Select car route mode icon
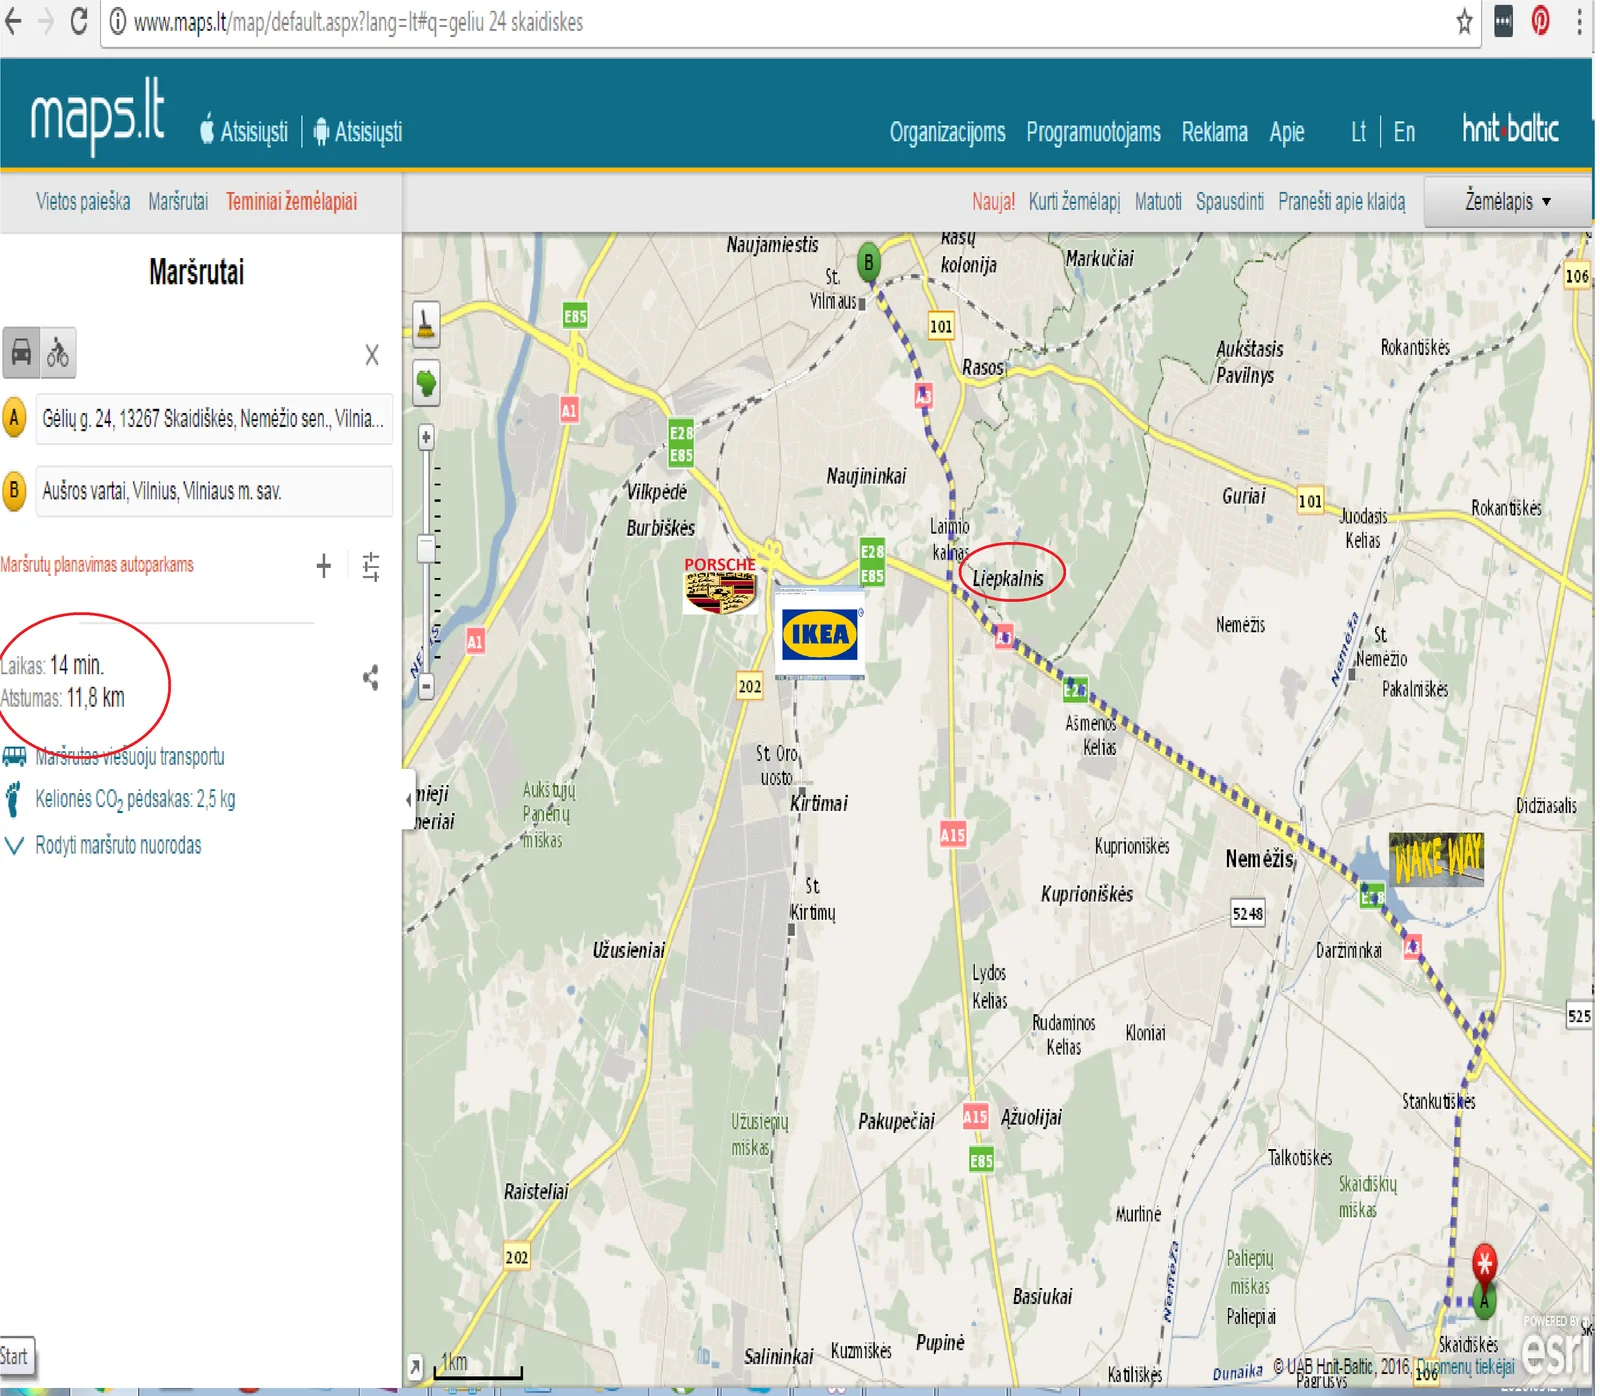 pos(21,353)
